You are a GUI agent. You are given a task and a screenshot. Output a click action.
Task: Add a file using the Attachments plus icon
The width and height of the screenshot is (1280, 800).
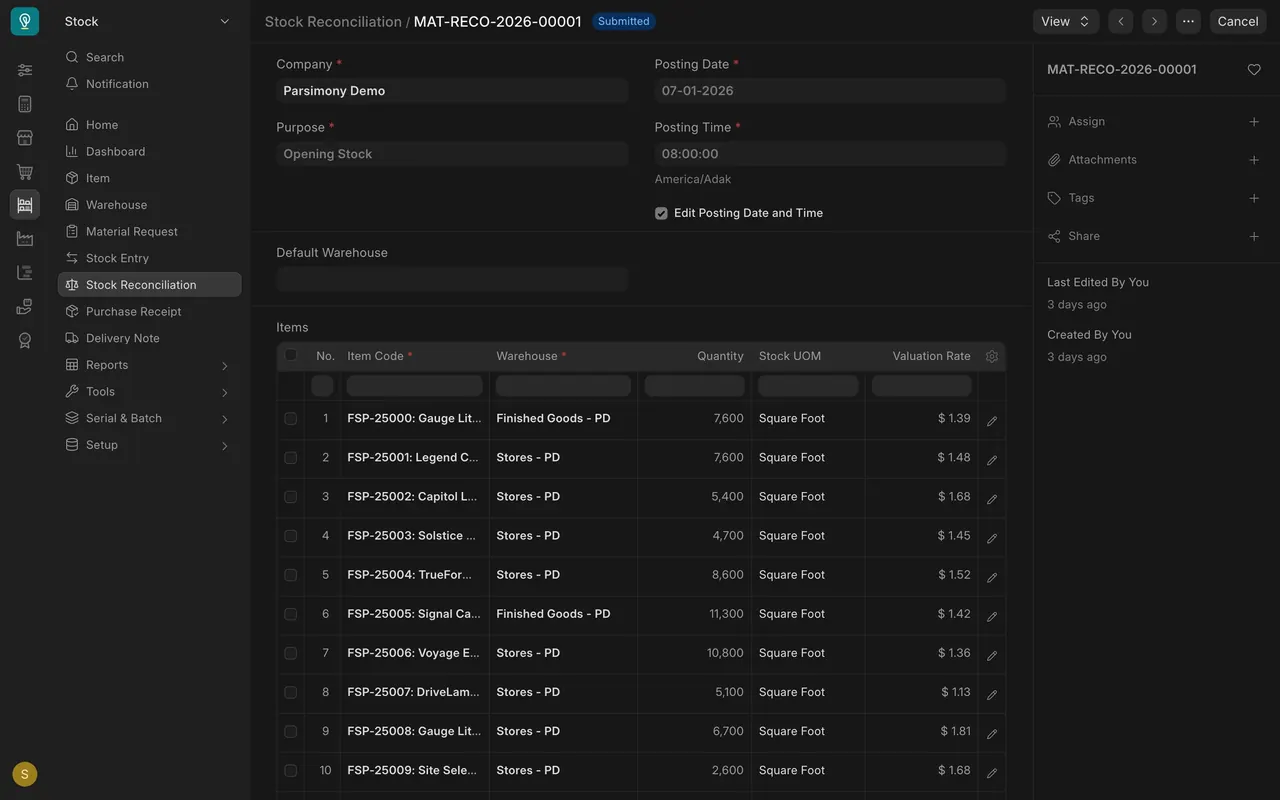[1254, 160]
